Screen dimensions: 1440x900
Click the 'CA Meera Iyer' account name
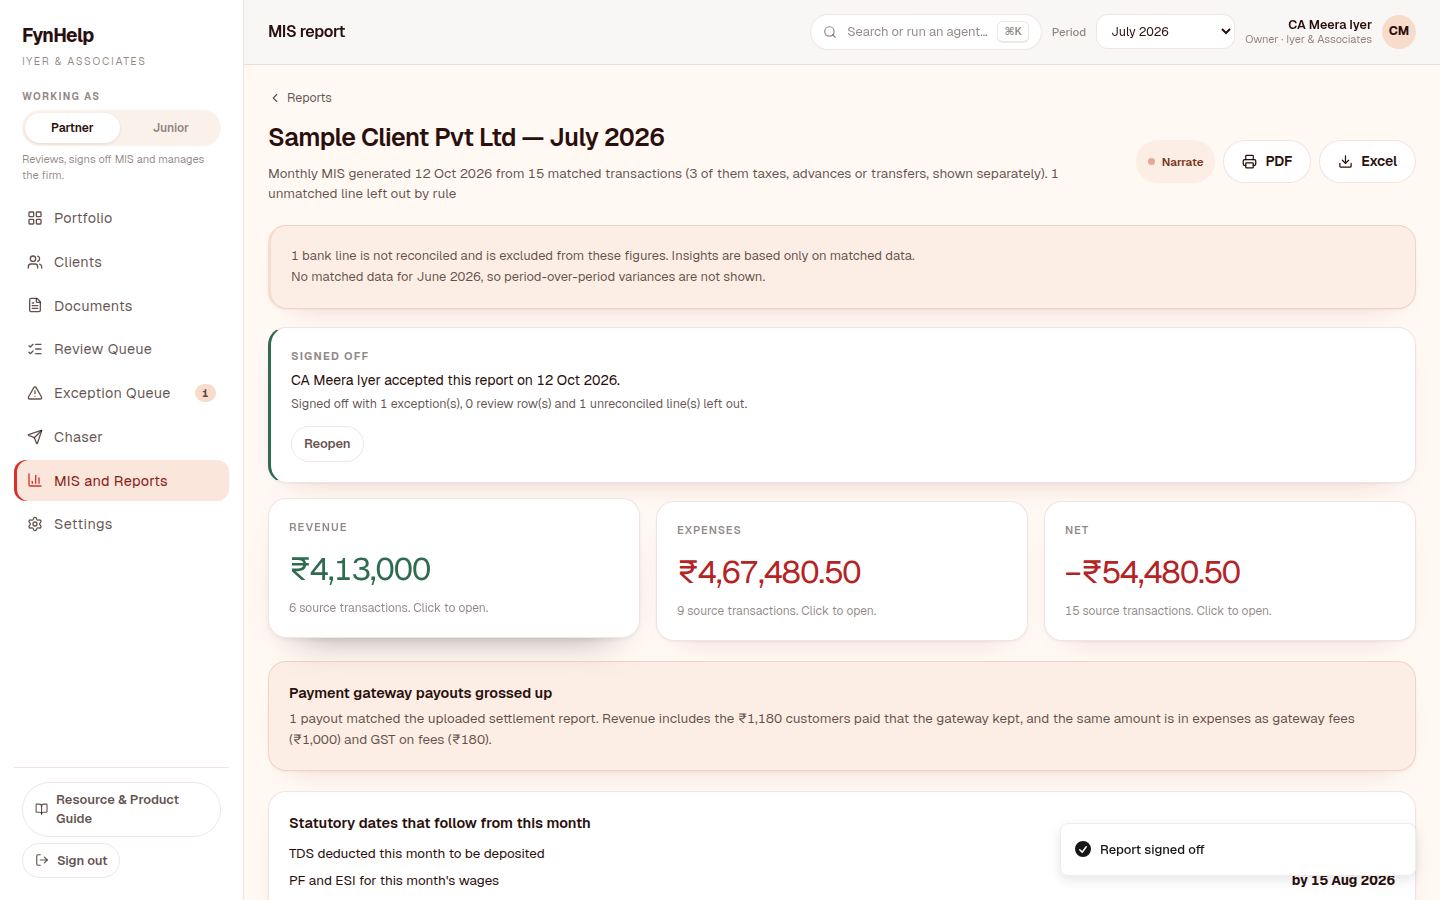(x=1330, y=25)
